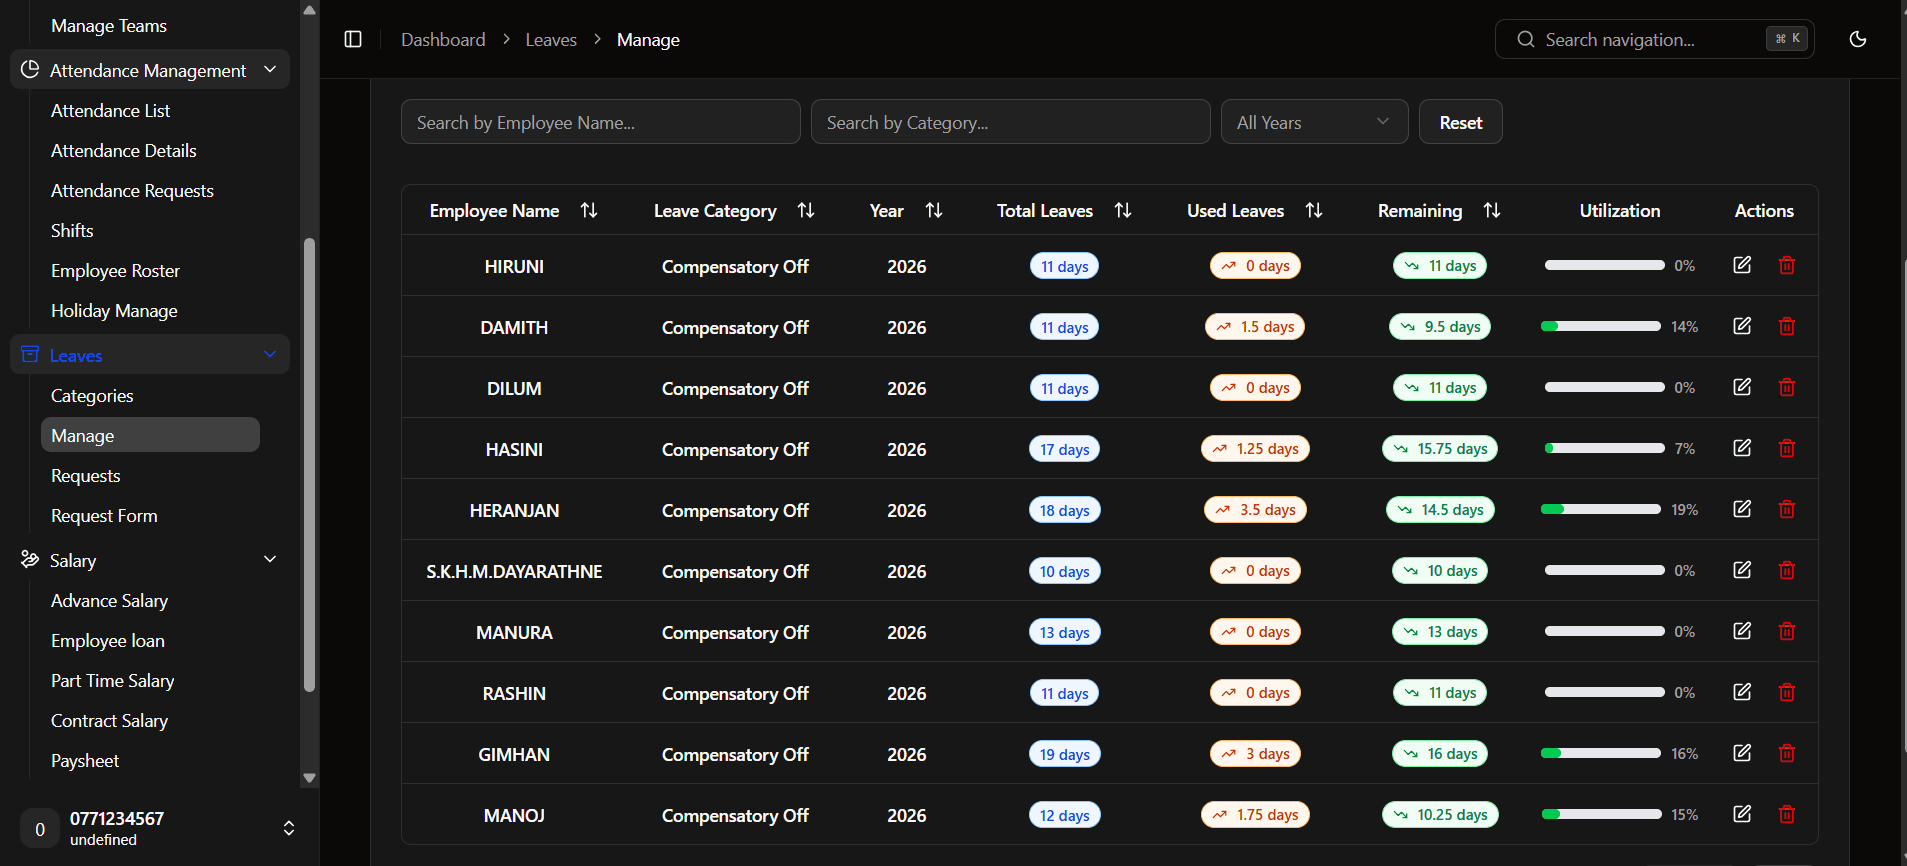Image resolution: width=1907 pixels, height=866 pixels.
Task: Open Employee Roster page
Action: pos(115,271)
